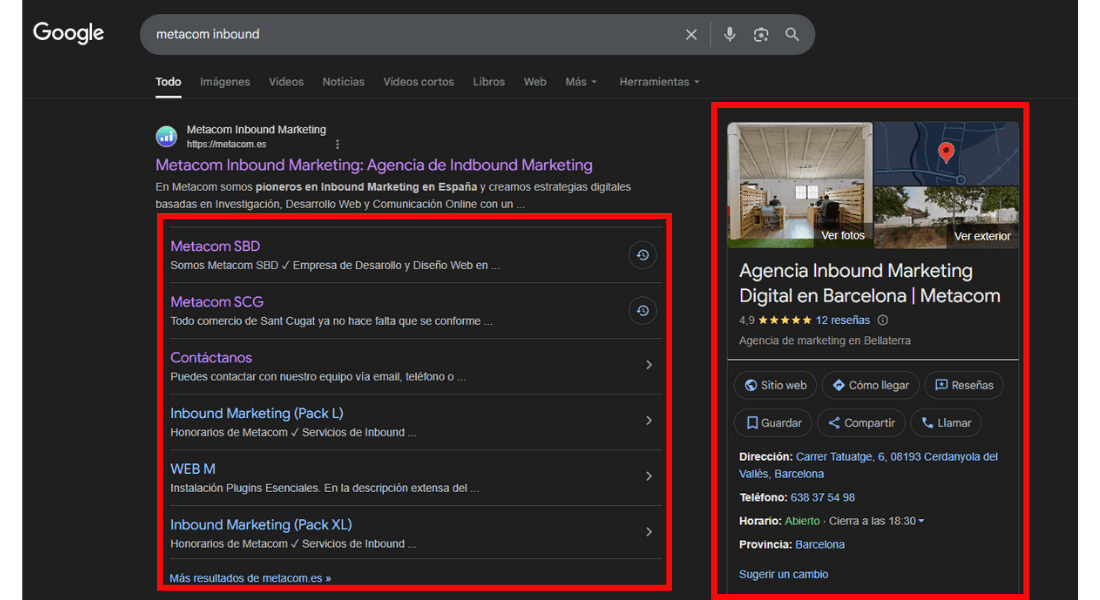
Task: Expand the Contáctanos sitelink chevron
Action: (x=649, y=365)
